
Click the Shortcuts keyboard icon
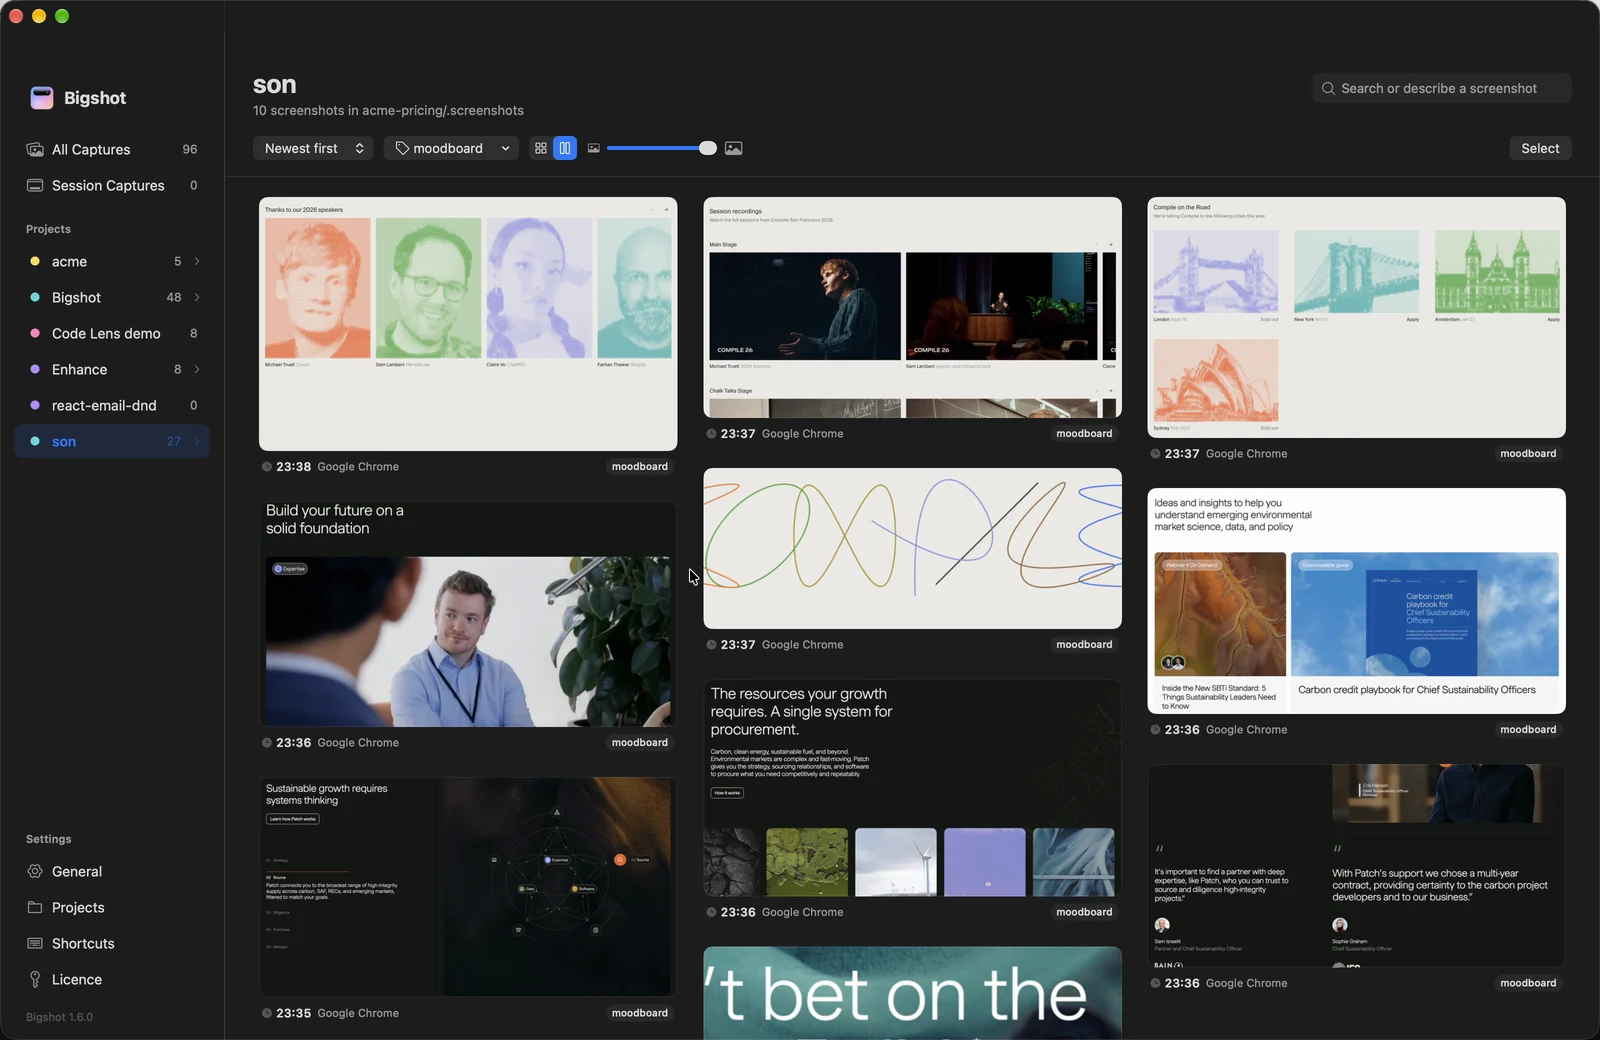[35, 943]
